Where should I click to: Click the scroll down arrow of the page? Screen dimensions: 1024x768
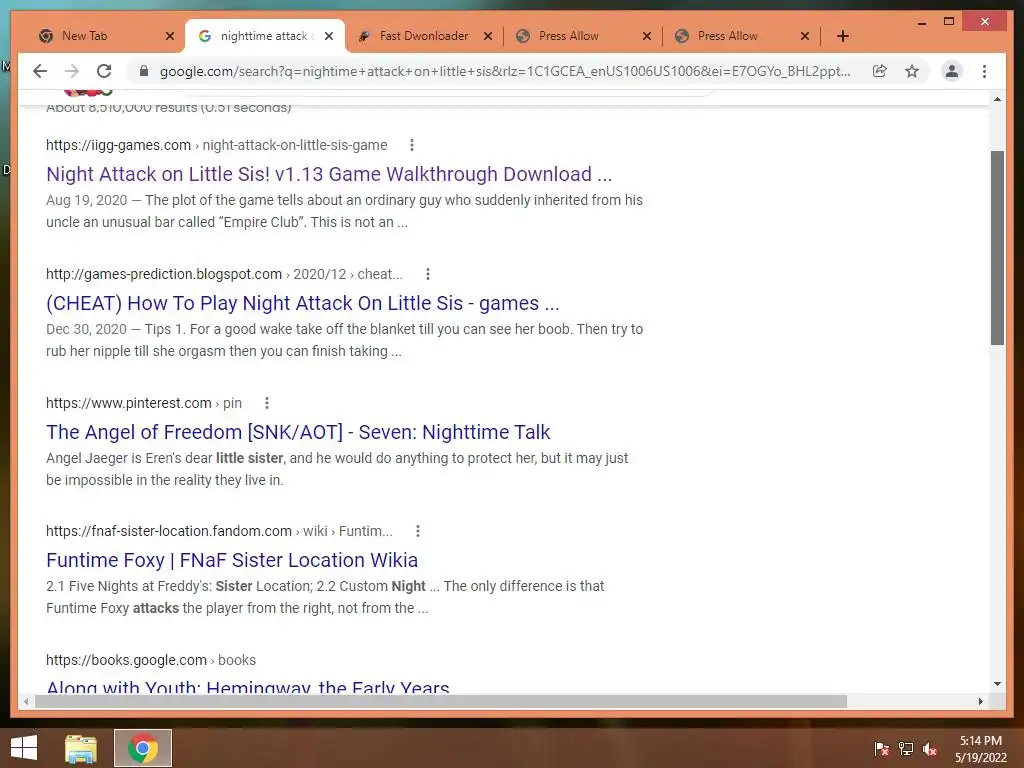click(x=997, y=684)
